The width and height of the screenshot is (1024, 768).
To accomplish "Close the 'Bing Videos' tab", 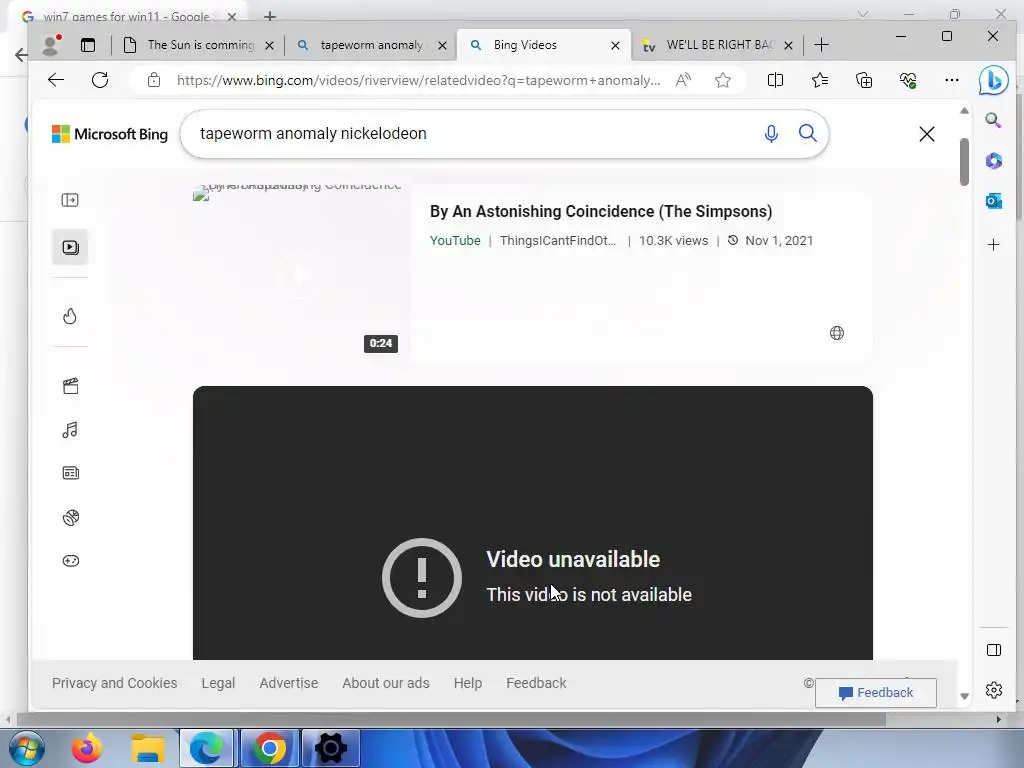I will coord(615,45).
